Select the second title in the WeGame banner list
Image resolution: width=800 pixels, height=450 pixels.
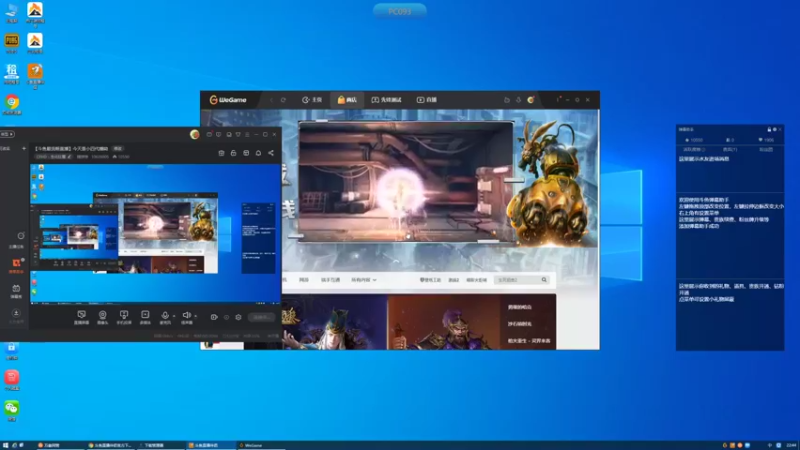[x=520, y=324]
